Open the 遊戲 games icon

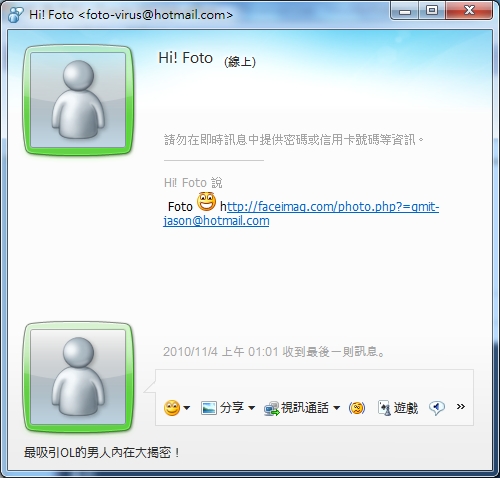click(384, 408)
